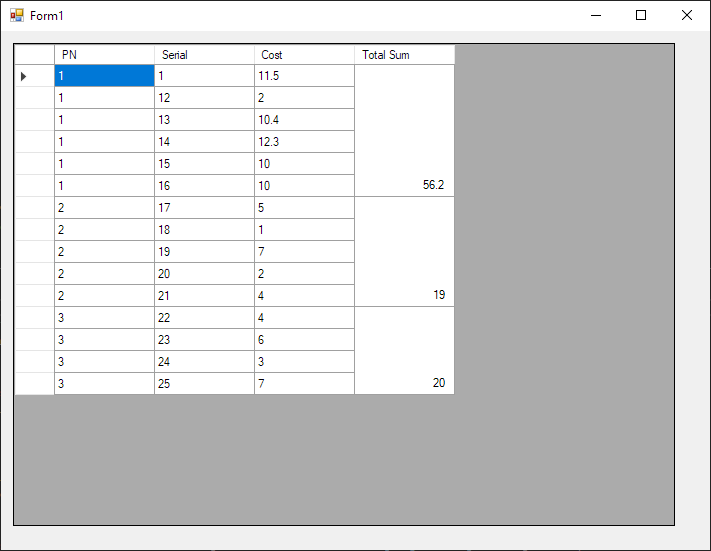Image resolution: width=711 pixels, height=551 pixels.
Task: Maximize the Form1 window
Action: point(641,15)
